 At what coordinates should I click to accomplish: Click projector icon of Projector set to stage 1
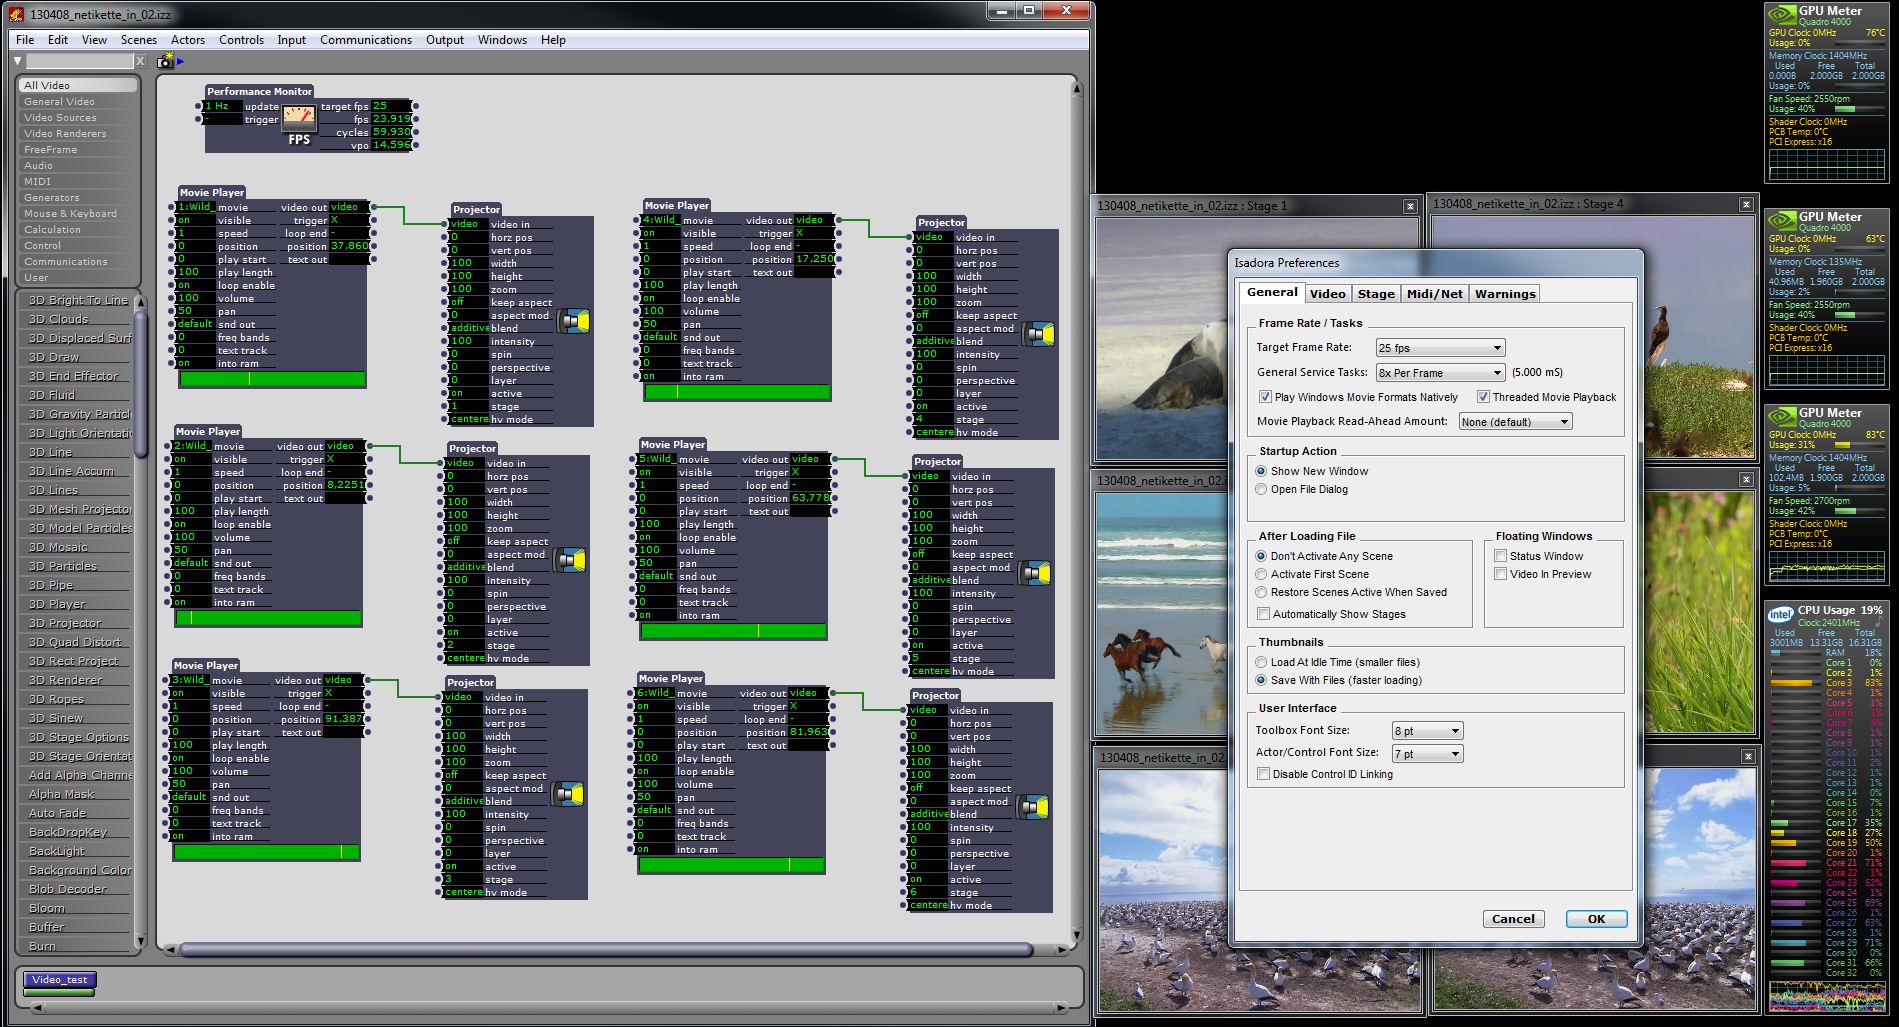pyautogui.click(x=574, y=321)
